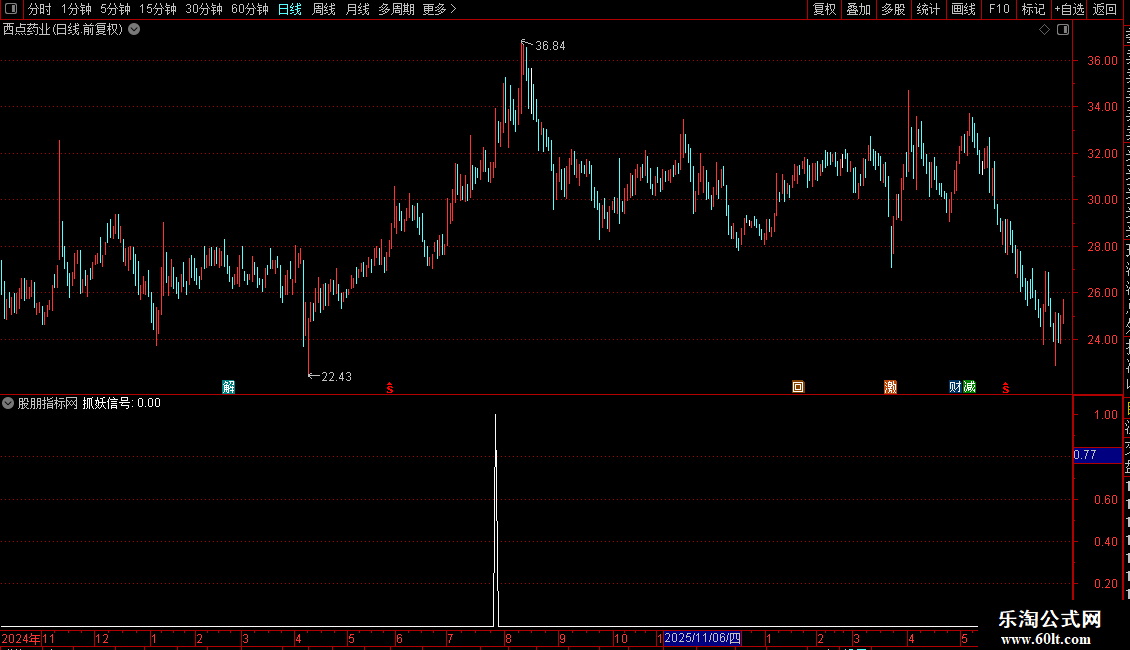Viewport: 1130px width, 650px height.
Task: Open the 统计 statistics tool
Action: [x=927, y=9]
